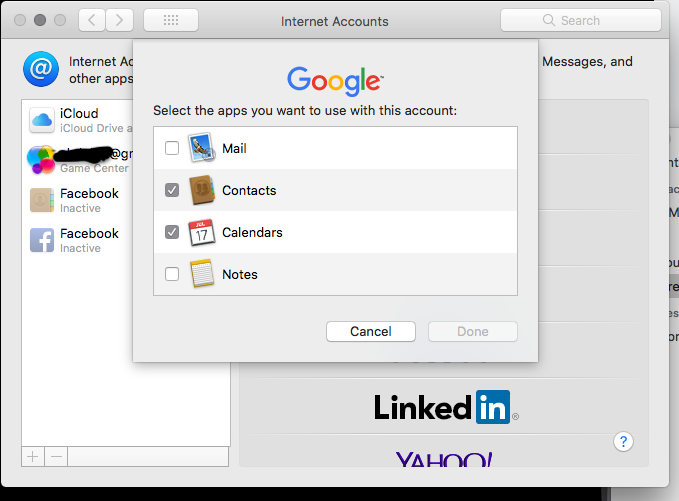Go back with the left arrow
679x501 pixels.
92,20
